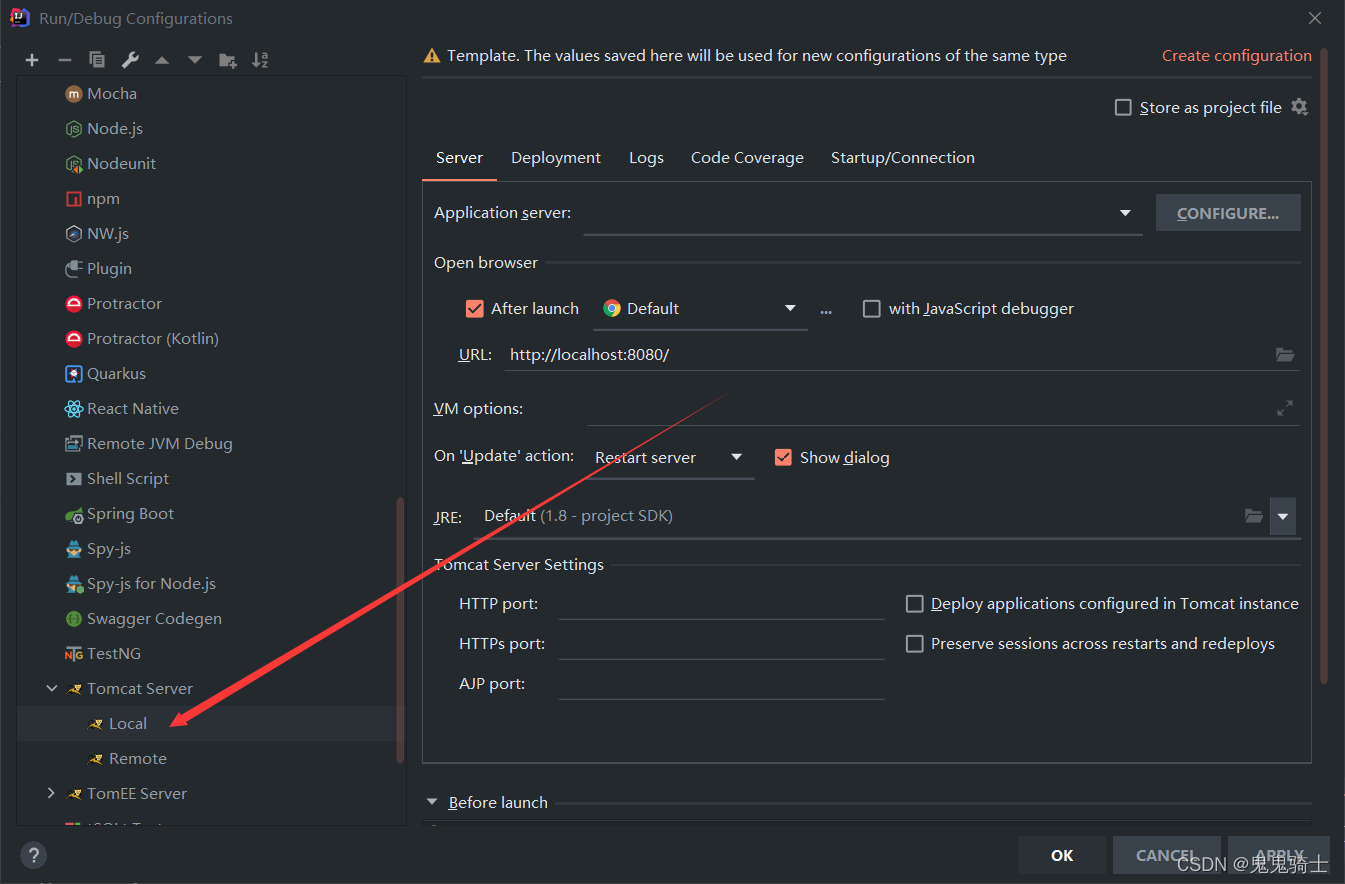Uncheck Show dialog checkbox
This screenshot has height=884, width=1345.
pos(784,458)
